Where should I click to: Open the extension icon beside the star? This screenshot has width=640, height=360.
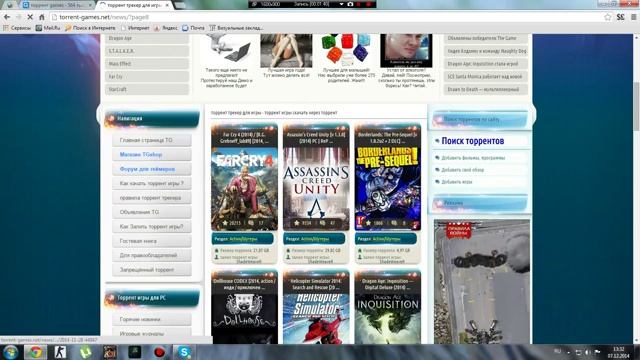tap(620, 17)
